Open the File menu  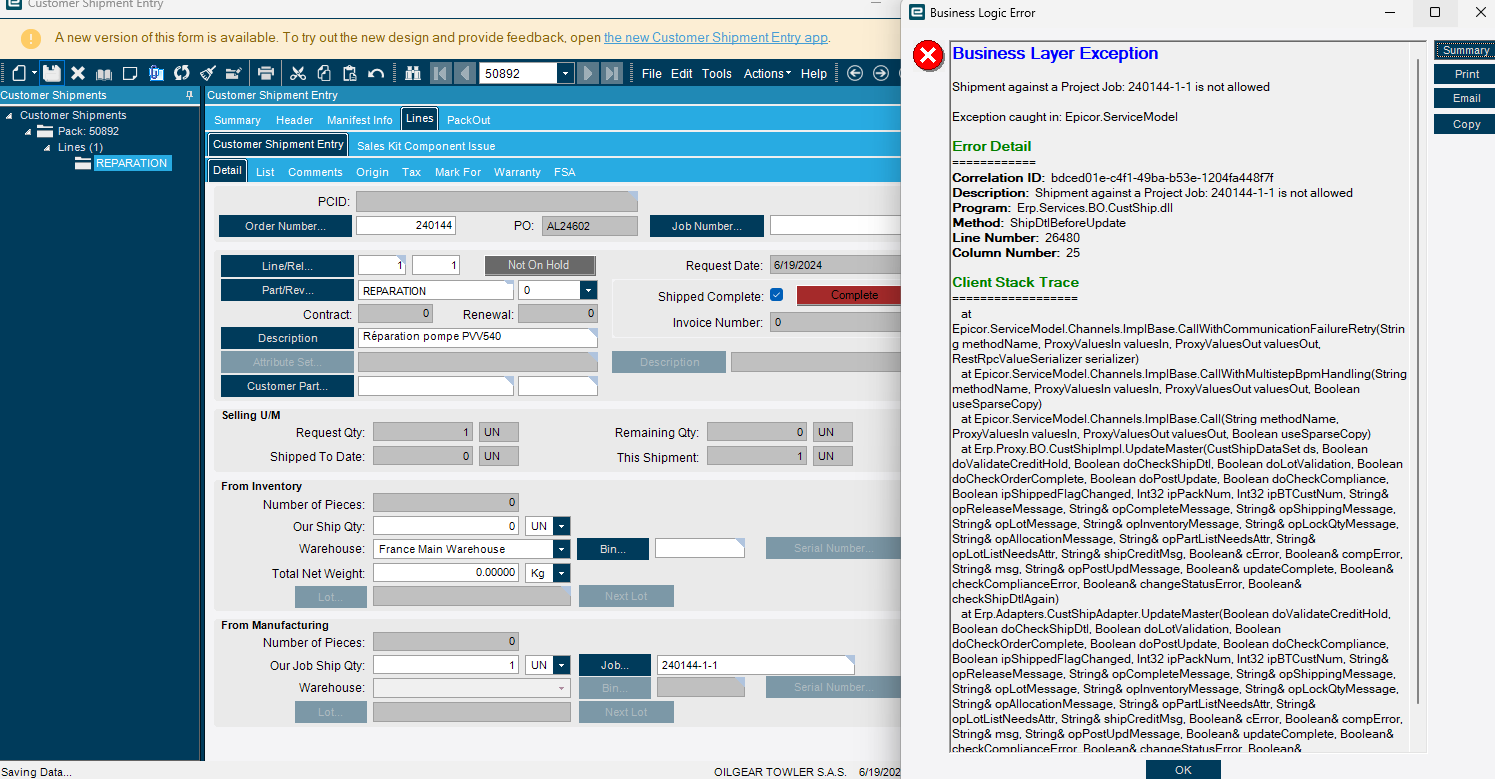[x=652, y=73]
